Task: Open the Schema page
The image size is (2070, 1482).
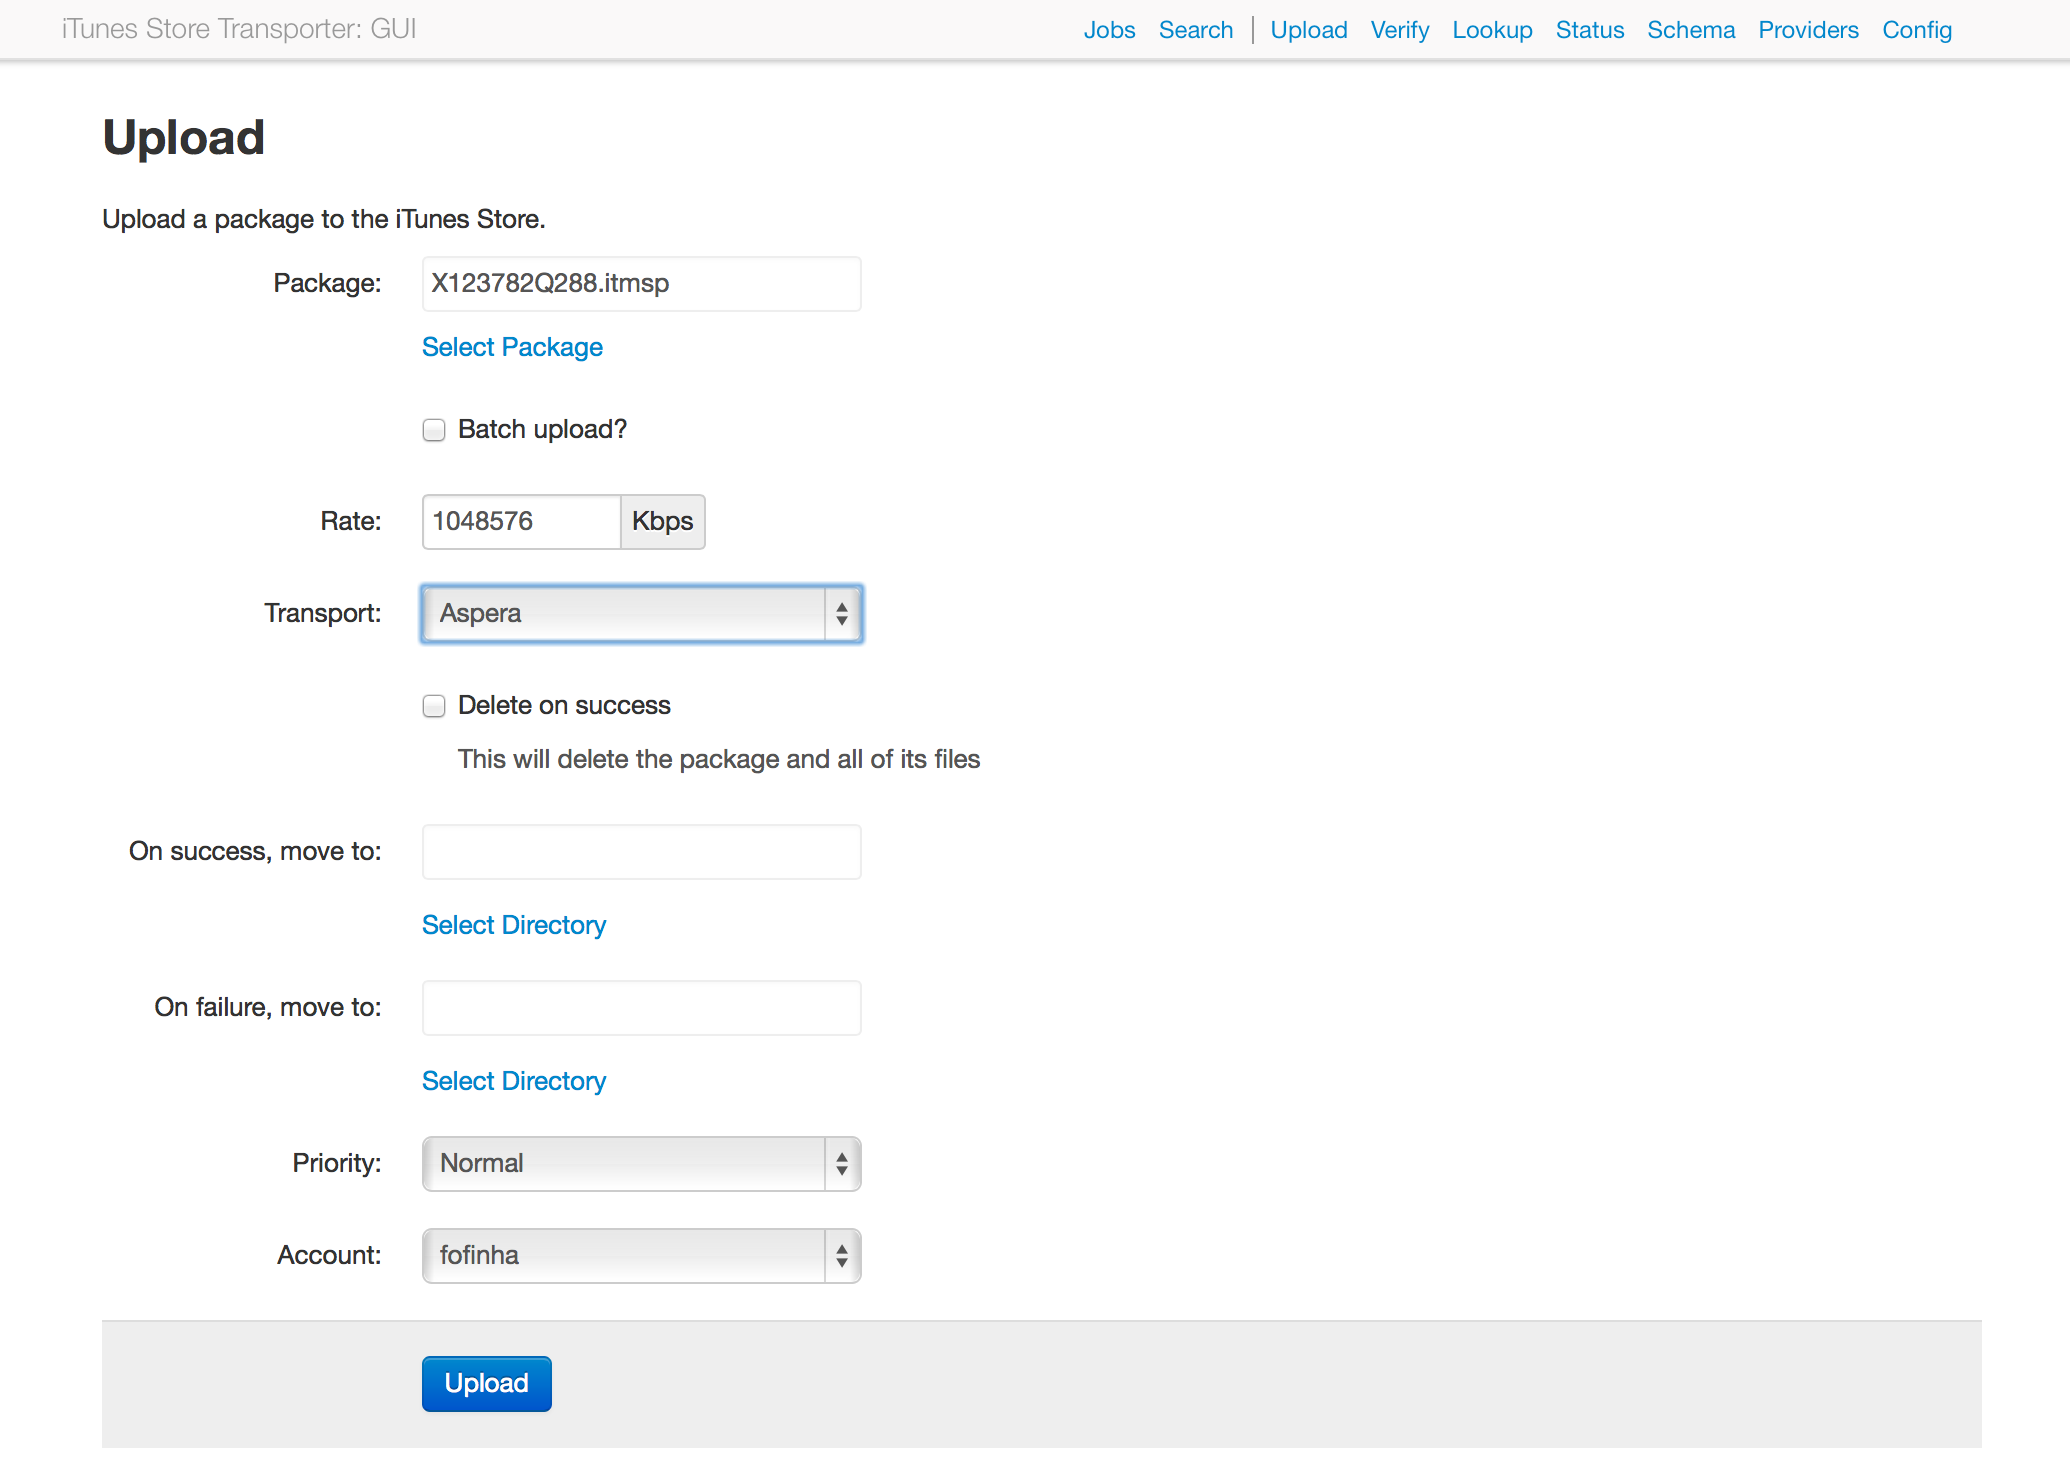Action: [1691, 30]
